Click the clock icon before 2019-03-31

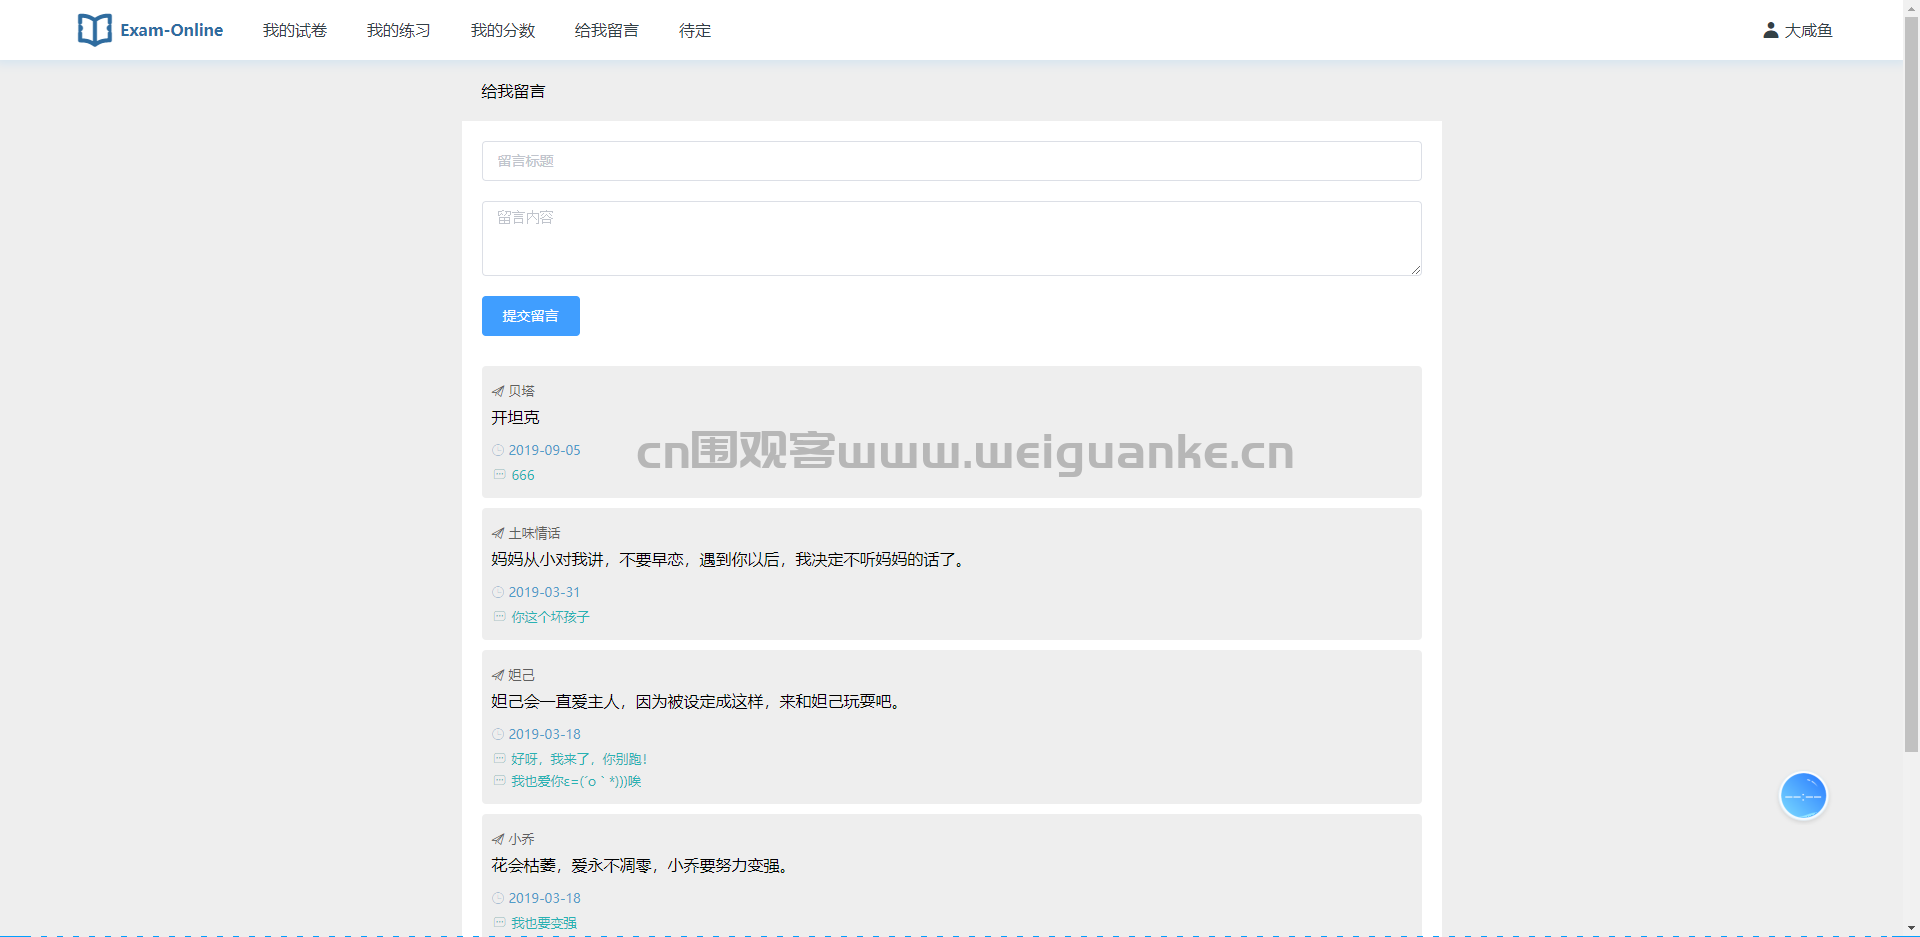point(498,592)
